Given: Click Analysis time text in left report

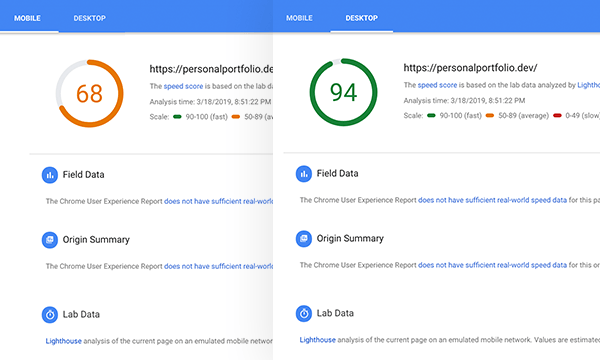Looking at the screenshot, I should point(210,102).
